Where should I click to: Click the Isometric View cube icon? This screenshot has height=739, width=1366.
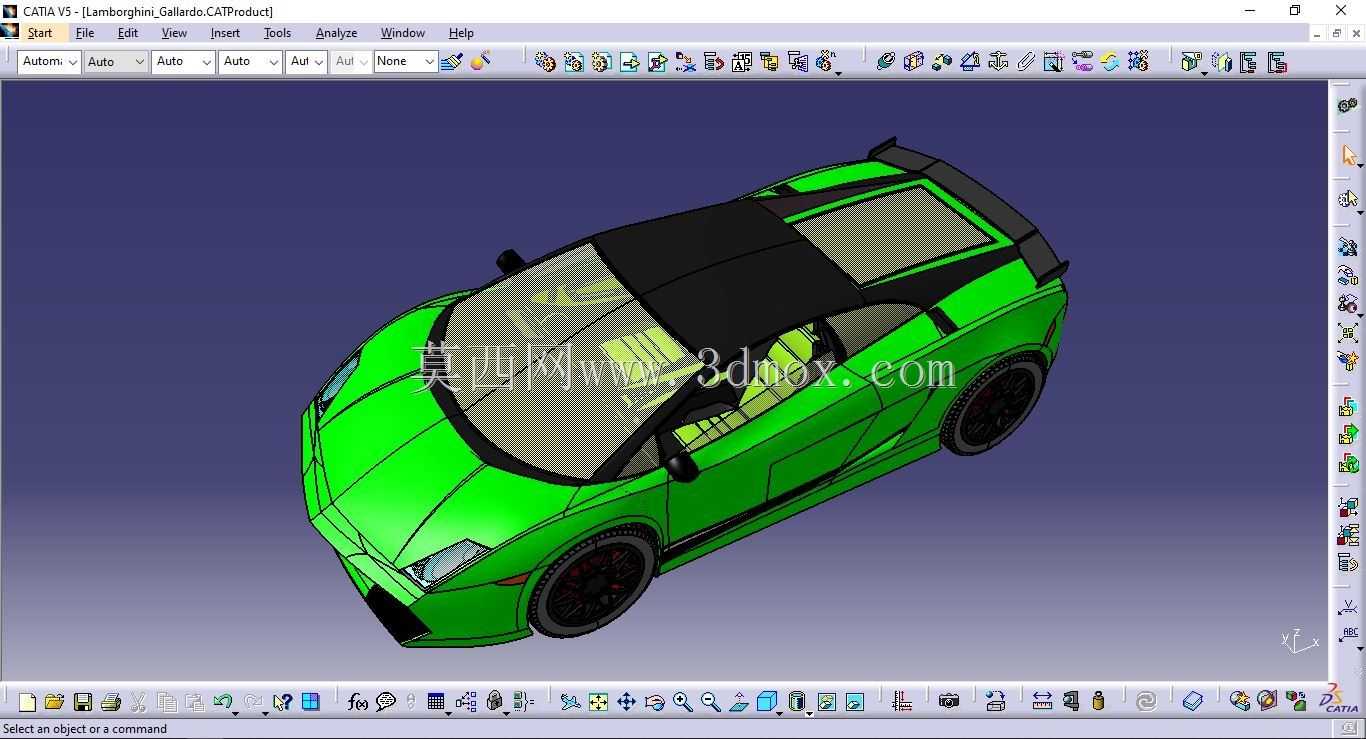767,702
